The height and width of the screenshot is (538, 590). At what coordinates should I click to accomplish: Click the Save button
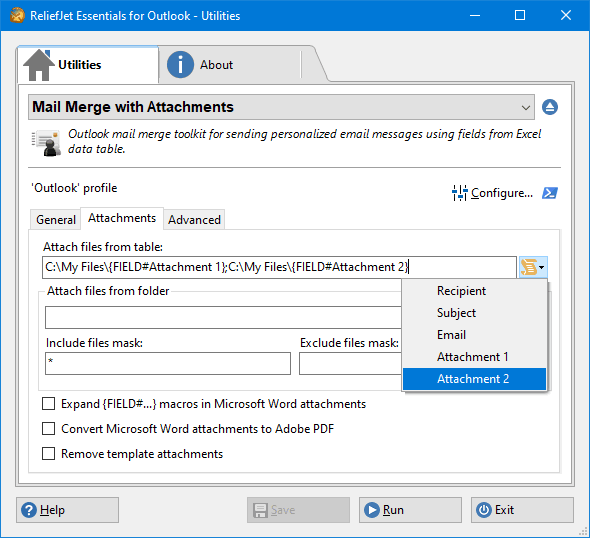[298, 510]
